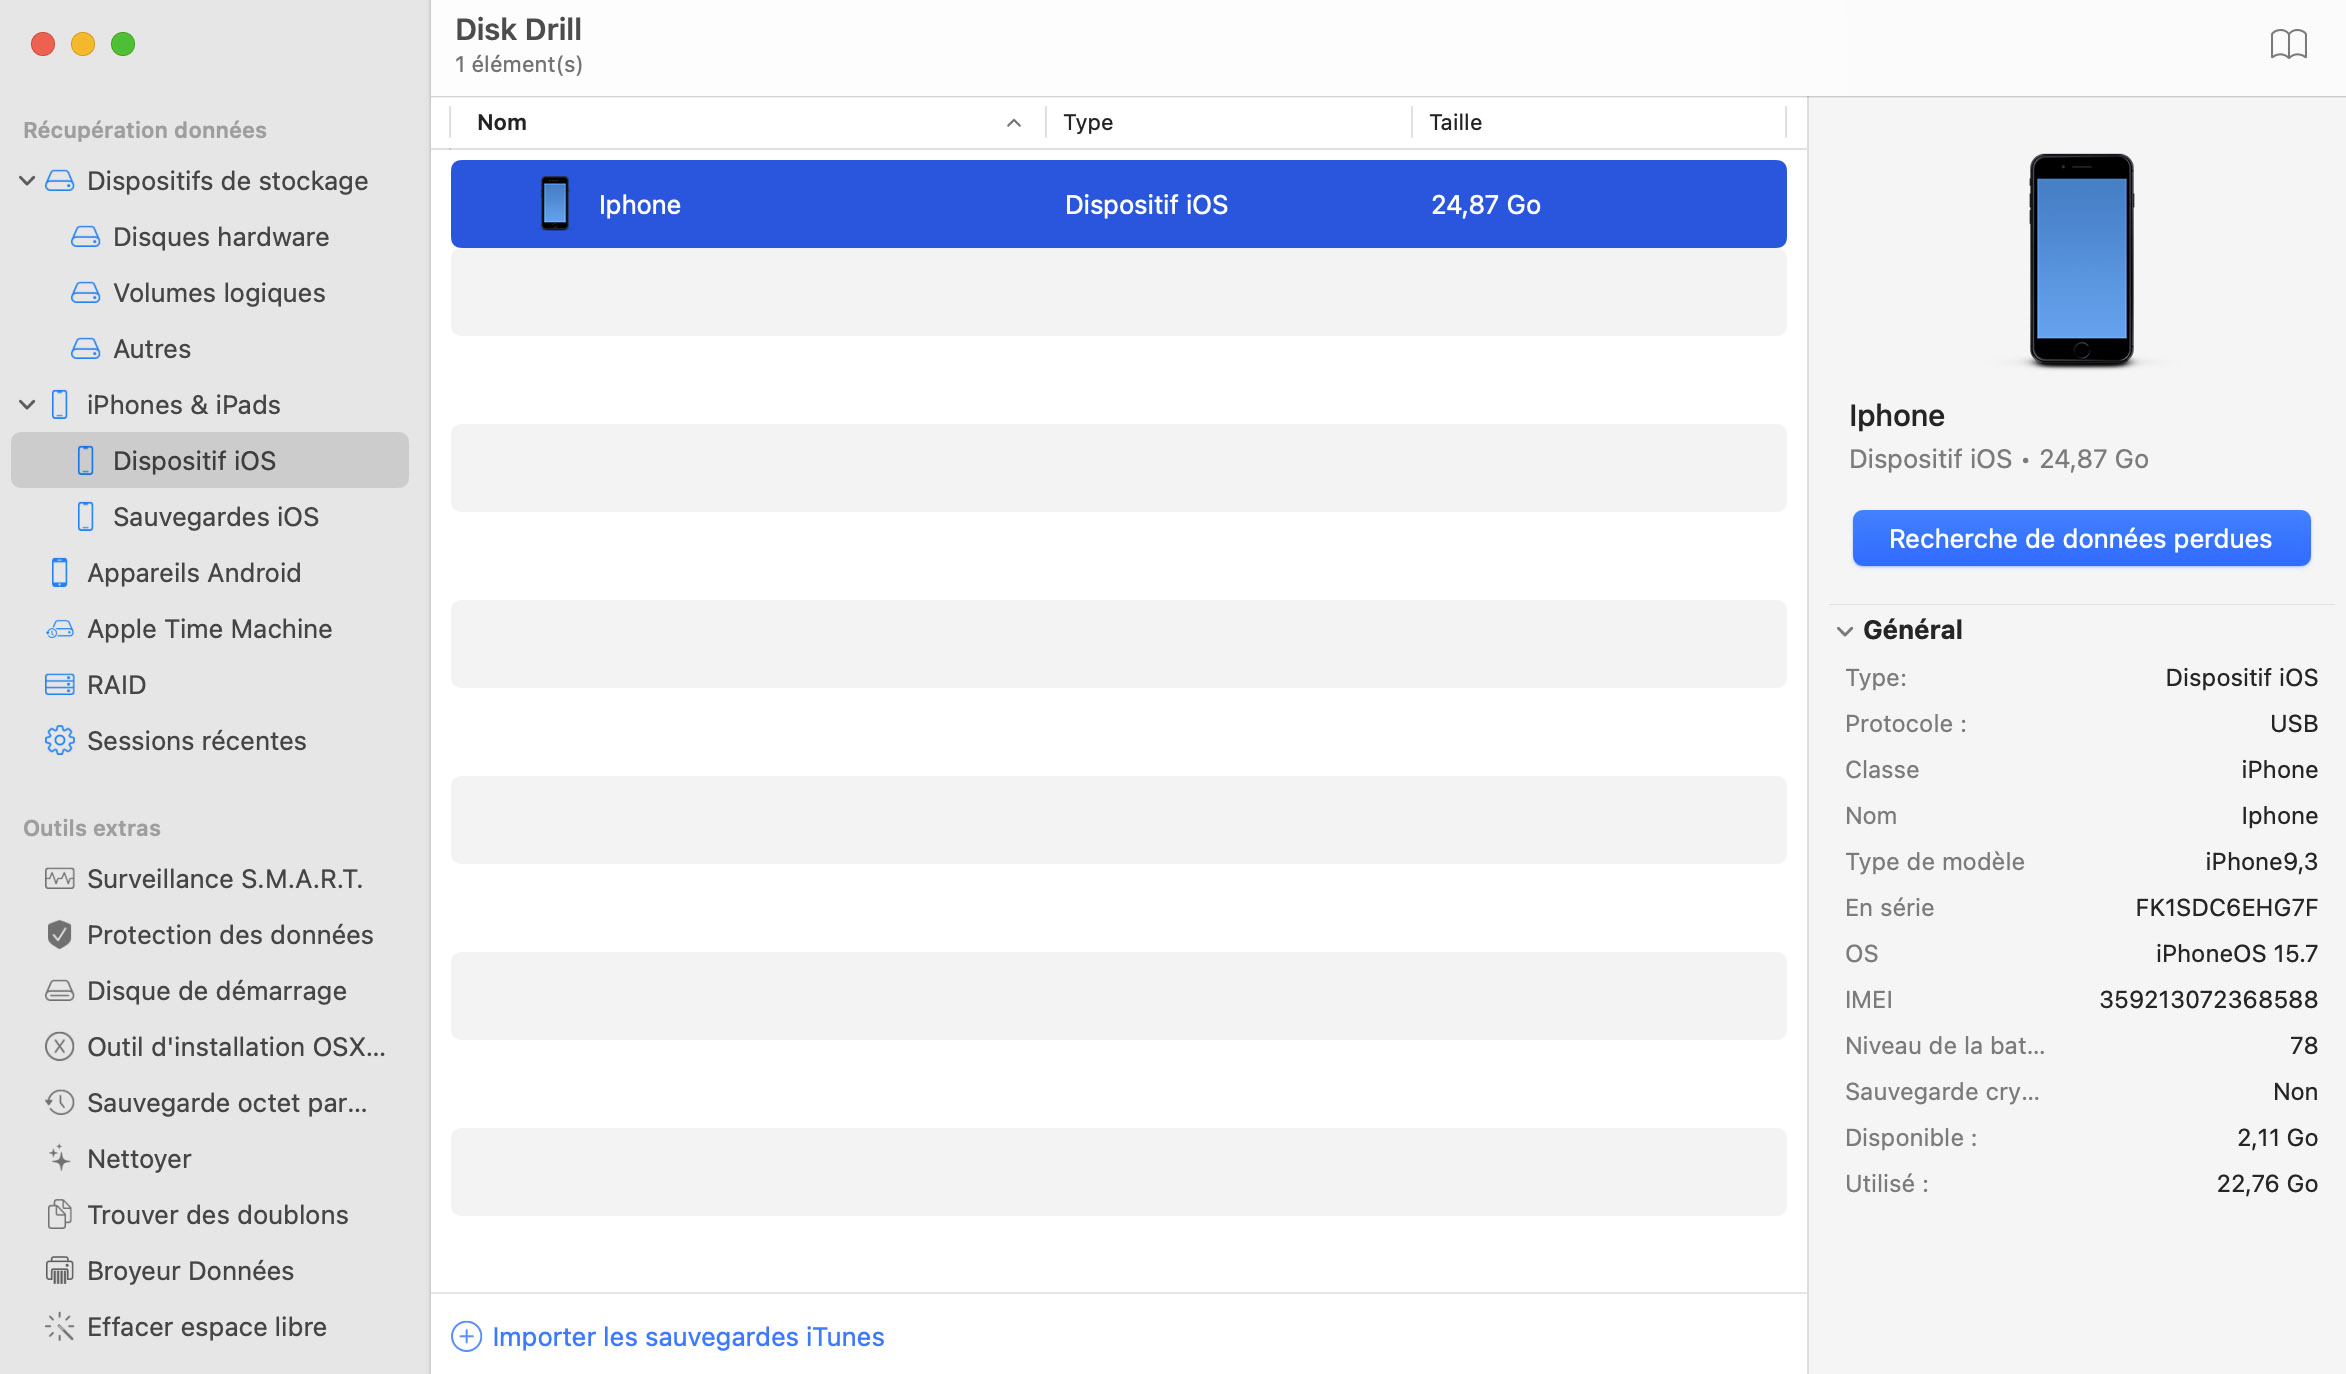Open Broyeur Données tool label
Viewport: 2346px width, 1374px height.
190,1271
